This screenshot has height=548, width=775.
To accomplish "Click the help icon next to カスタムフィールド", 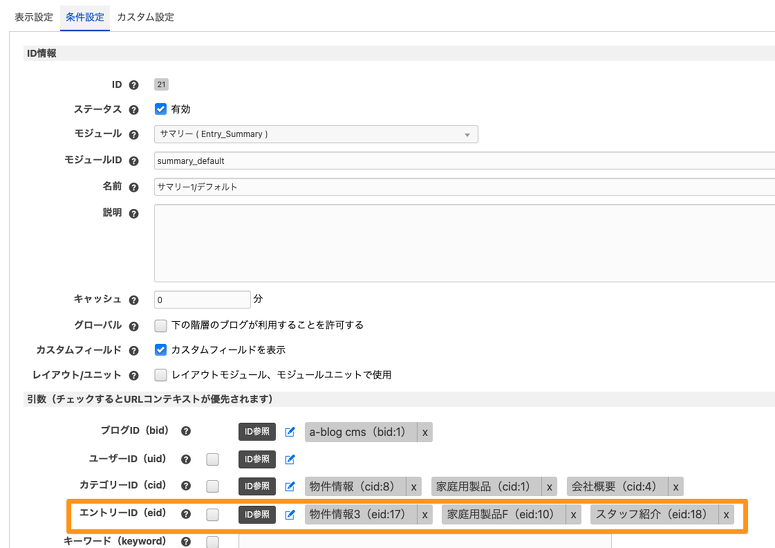I will 133,350.
